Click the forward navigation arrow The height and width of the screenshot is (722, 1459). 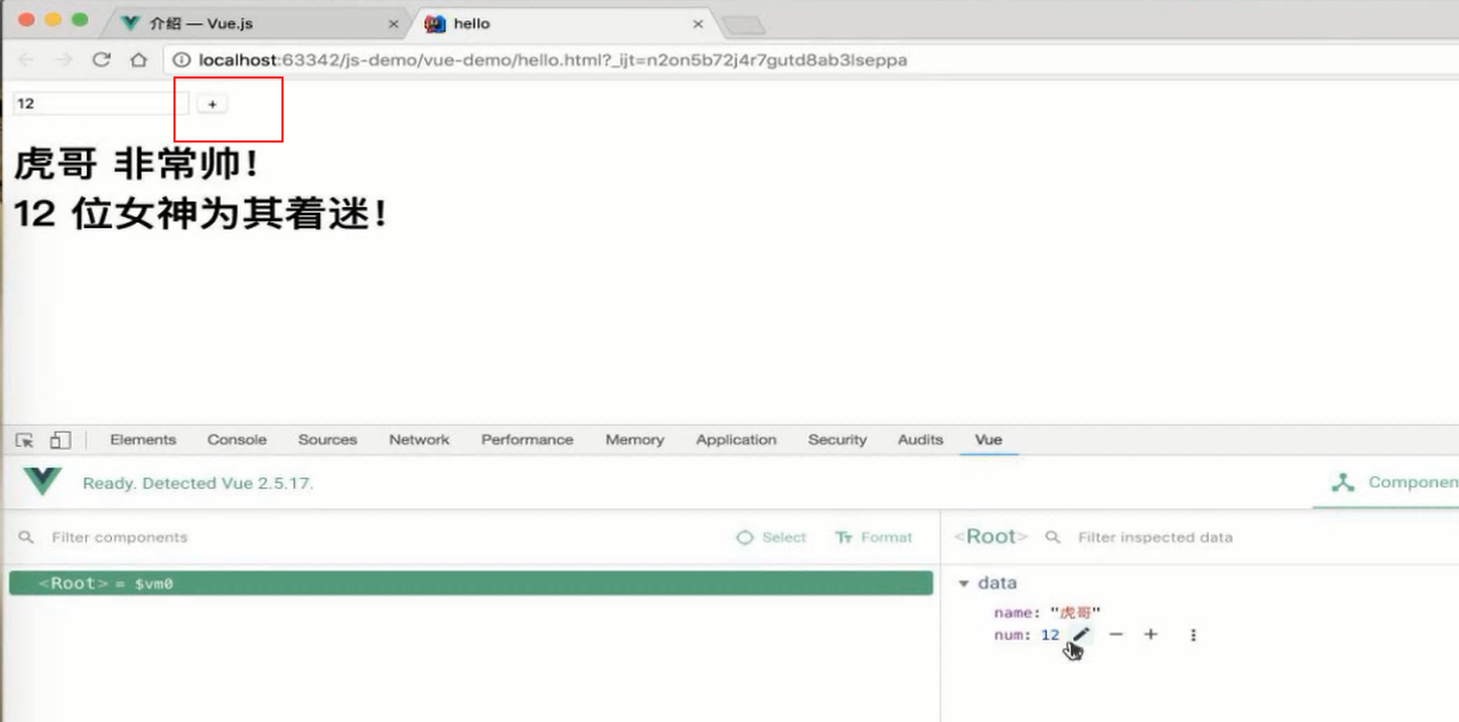63,60
